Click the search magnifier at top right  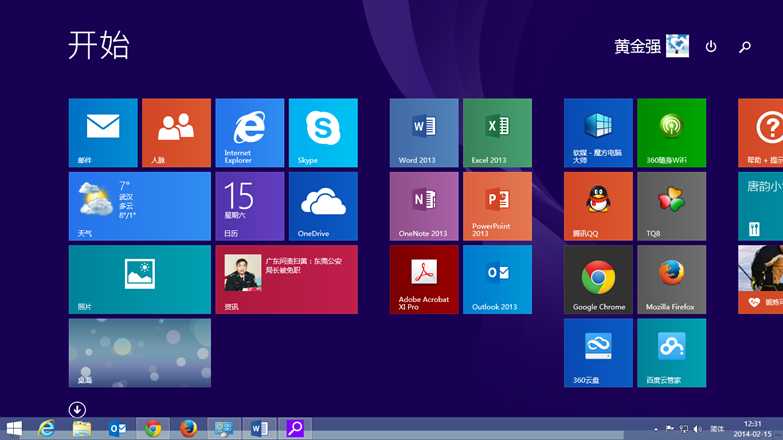click(x=745, y=47)
